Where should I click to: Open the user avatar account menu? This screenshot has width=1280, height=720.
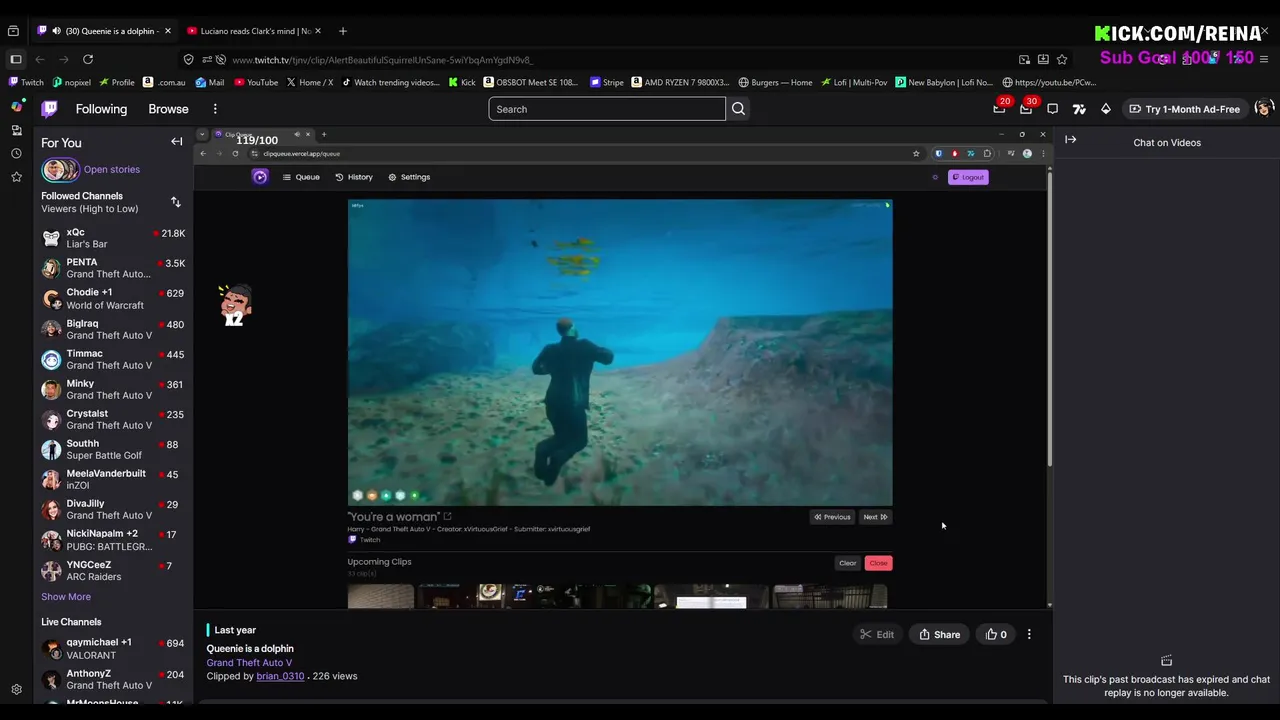pos(1263,108)
